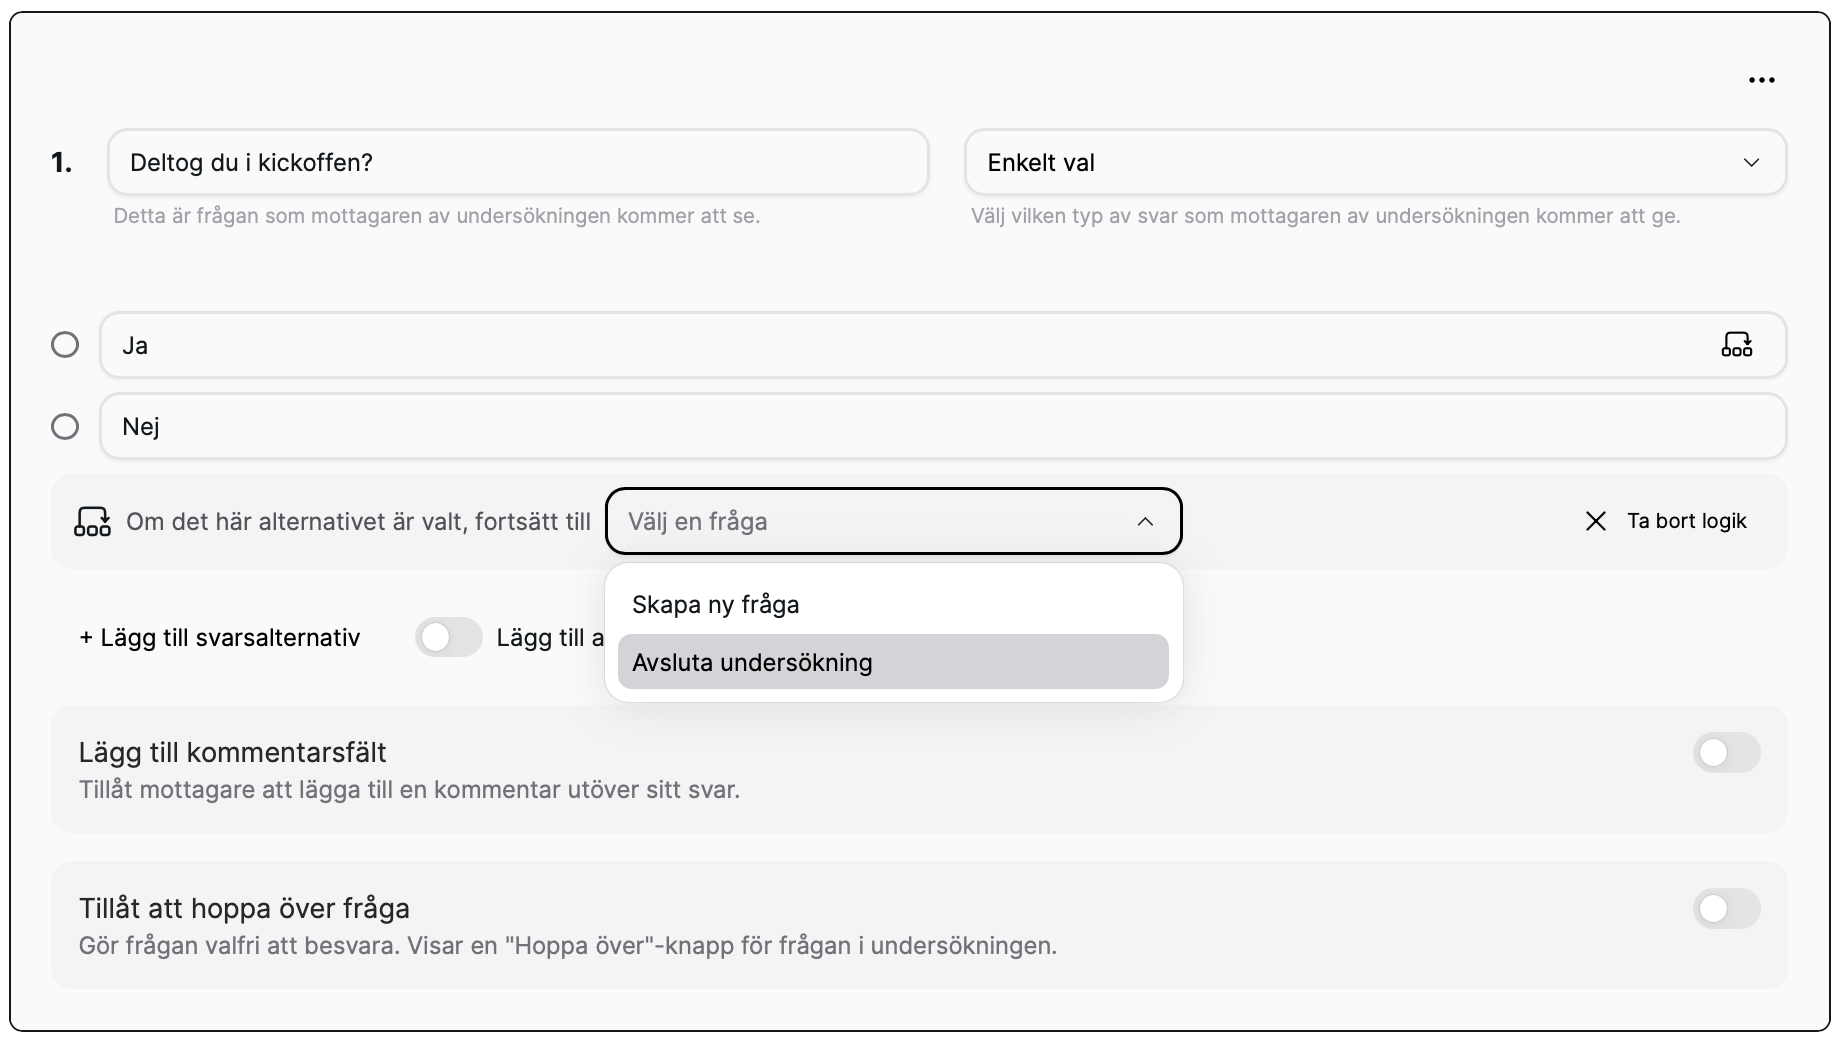1848x1054 pixels.
Task: Click the Ta bort logik button
Action: (x=1686, y=521)
